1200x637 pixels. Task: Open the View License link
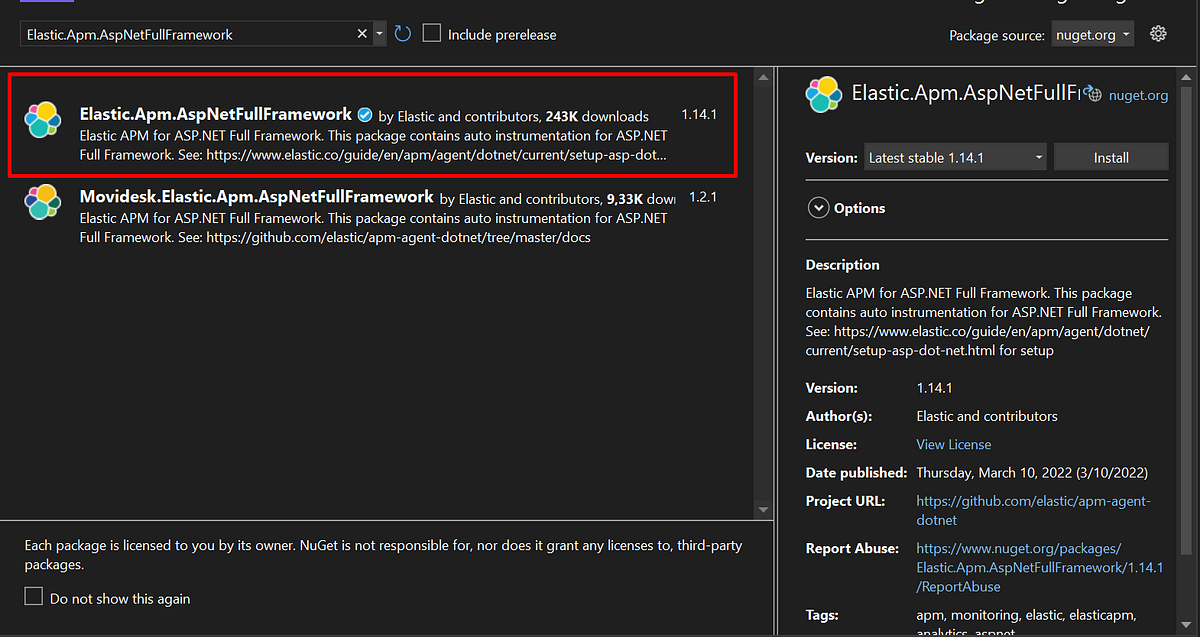pyautogui.click(x=953, y=444)
